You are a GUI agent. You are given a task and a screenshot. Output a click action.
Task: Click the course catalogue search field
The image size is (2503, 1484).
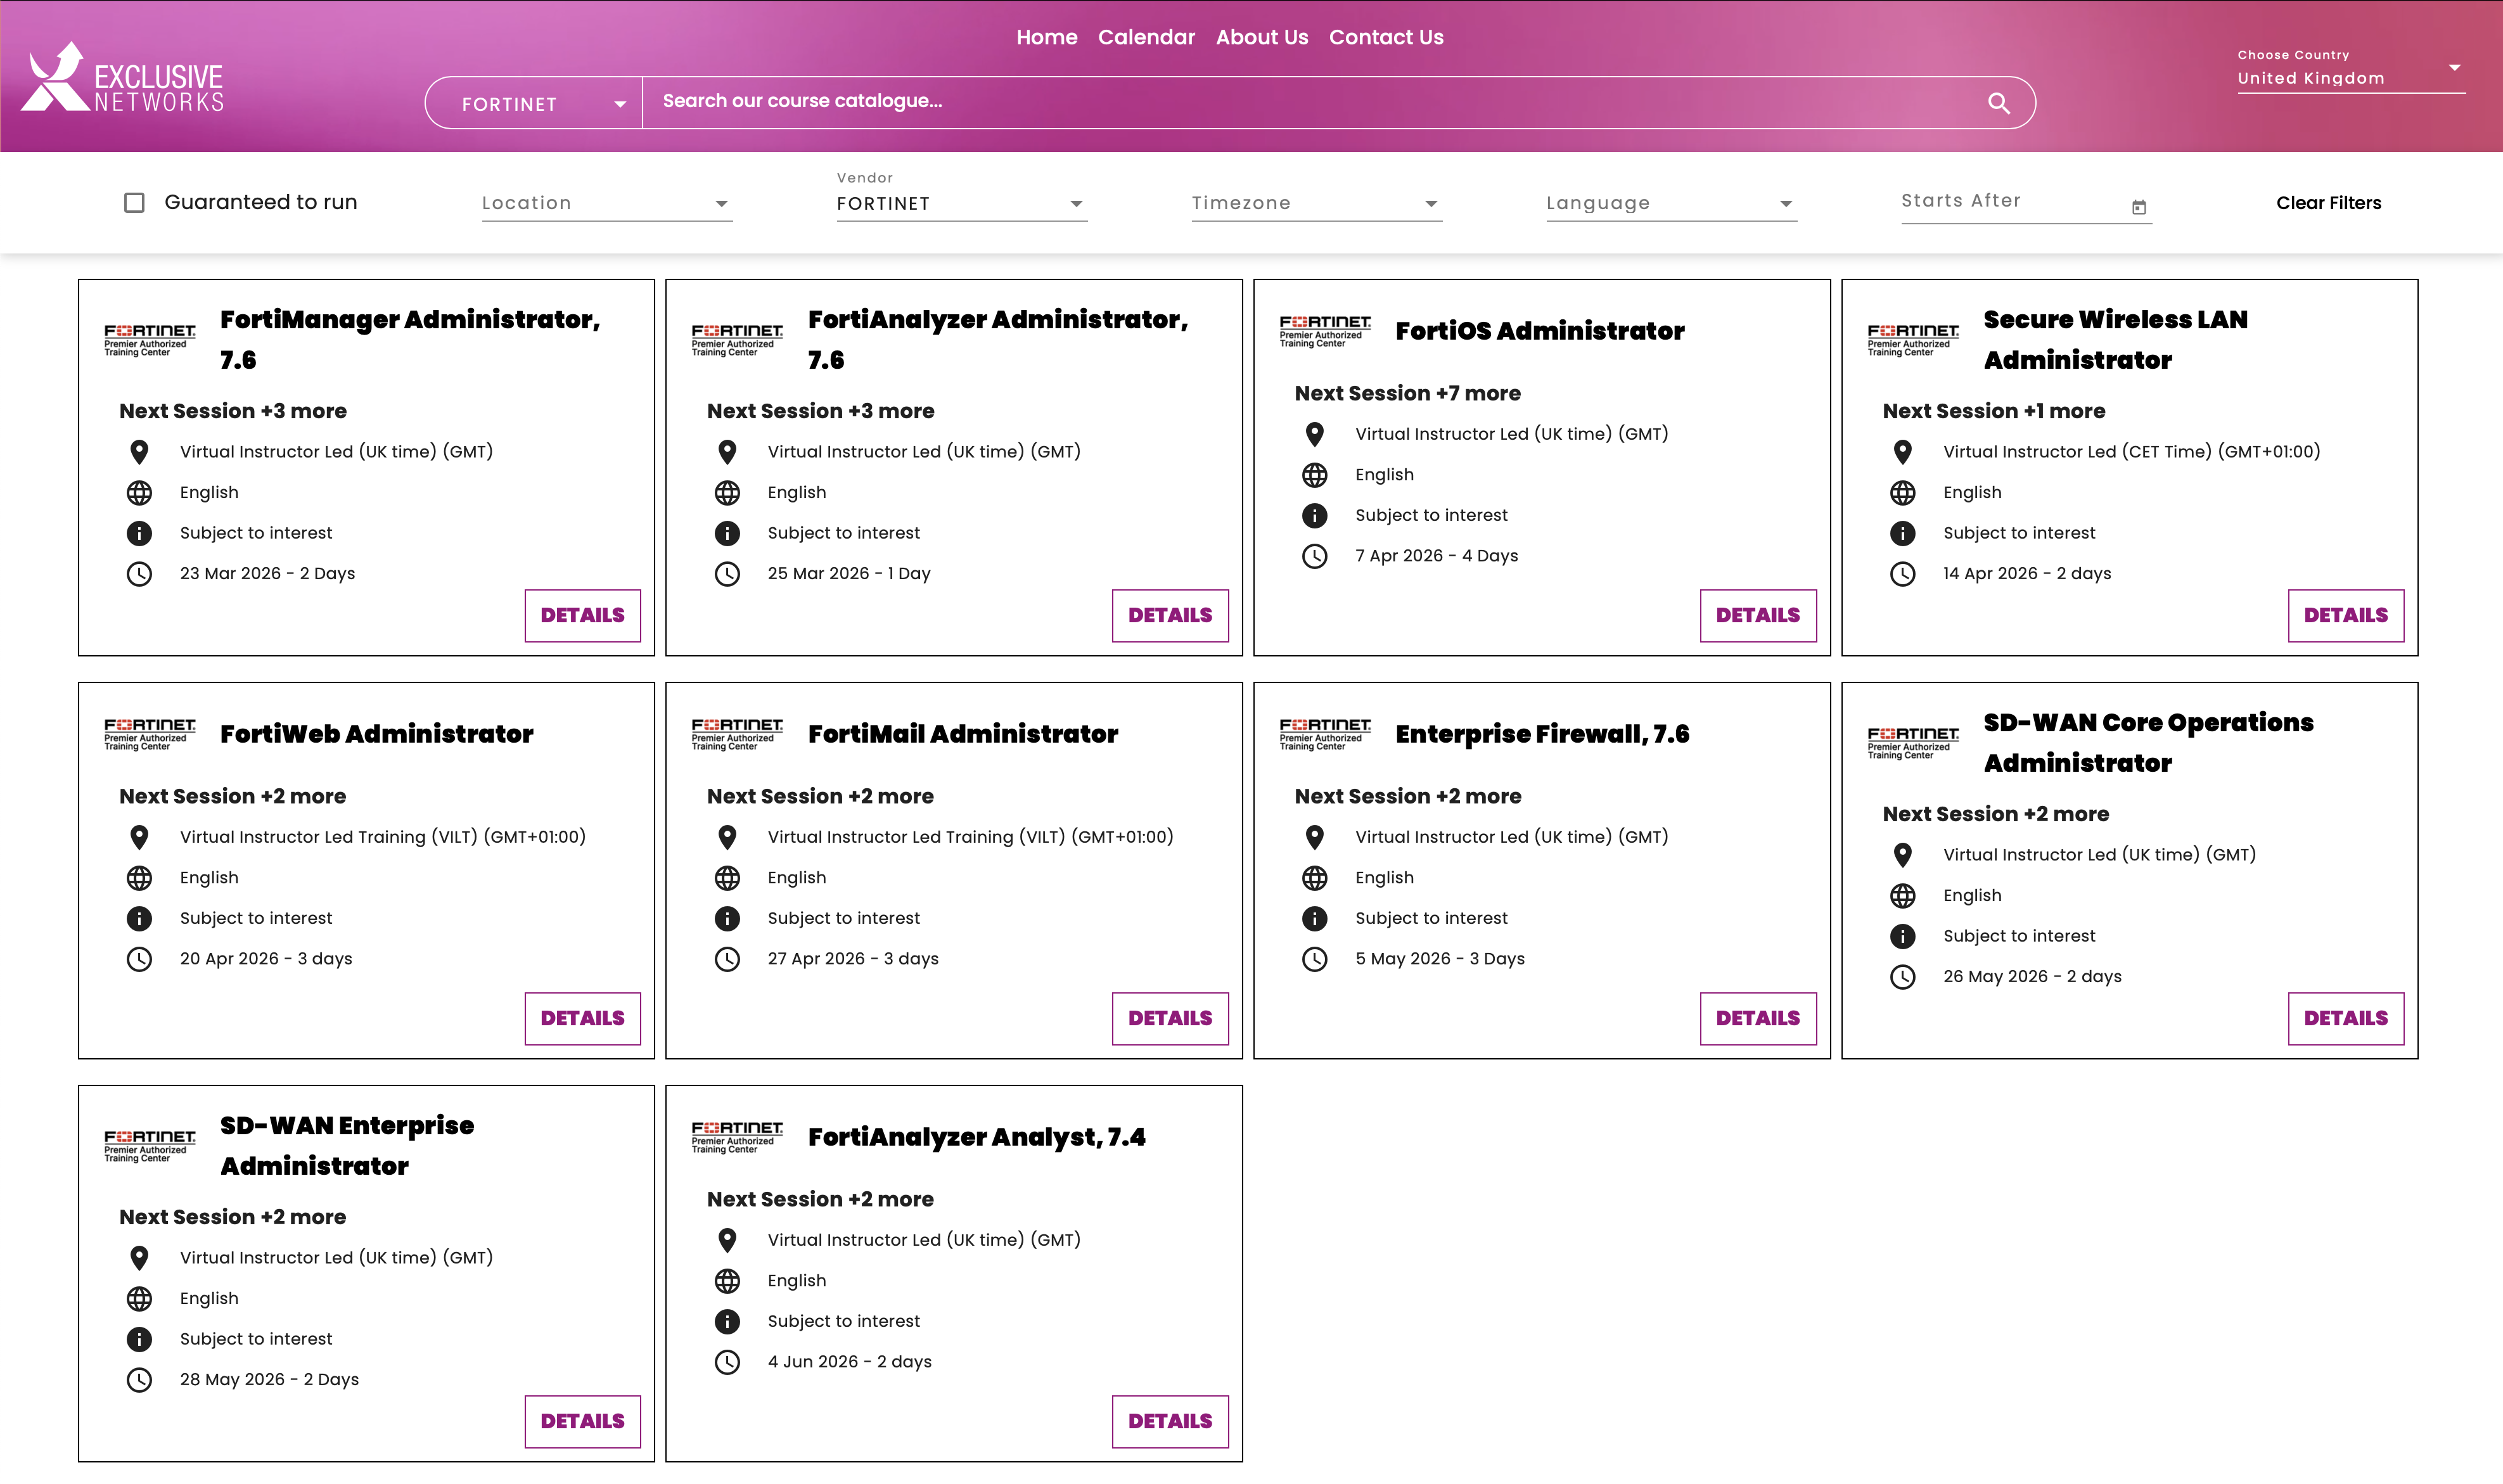1310,102
